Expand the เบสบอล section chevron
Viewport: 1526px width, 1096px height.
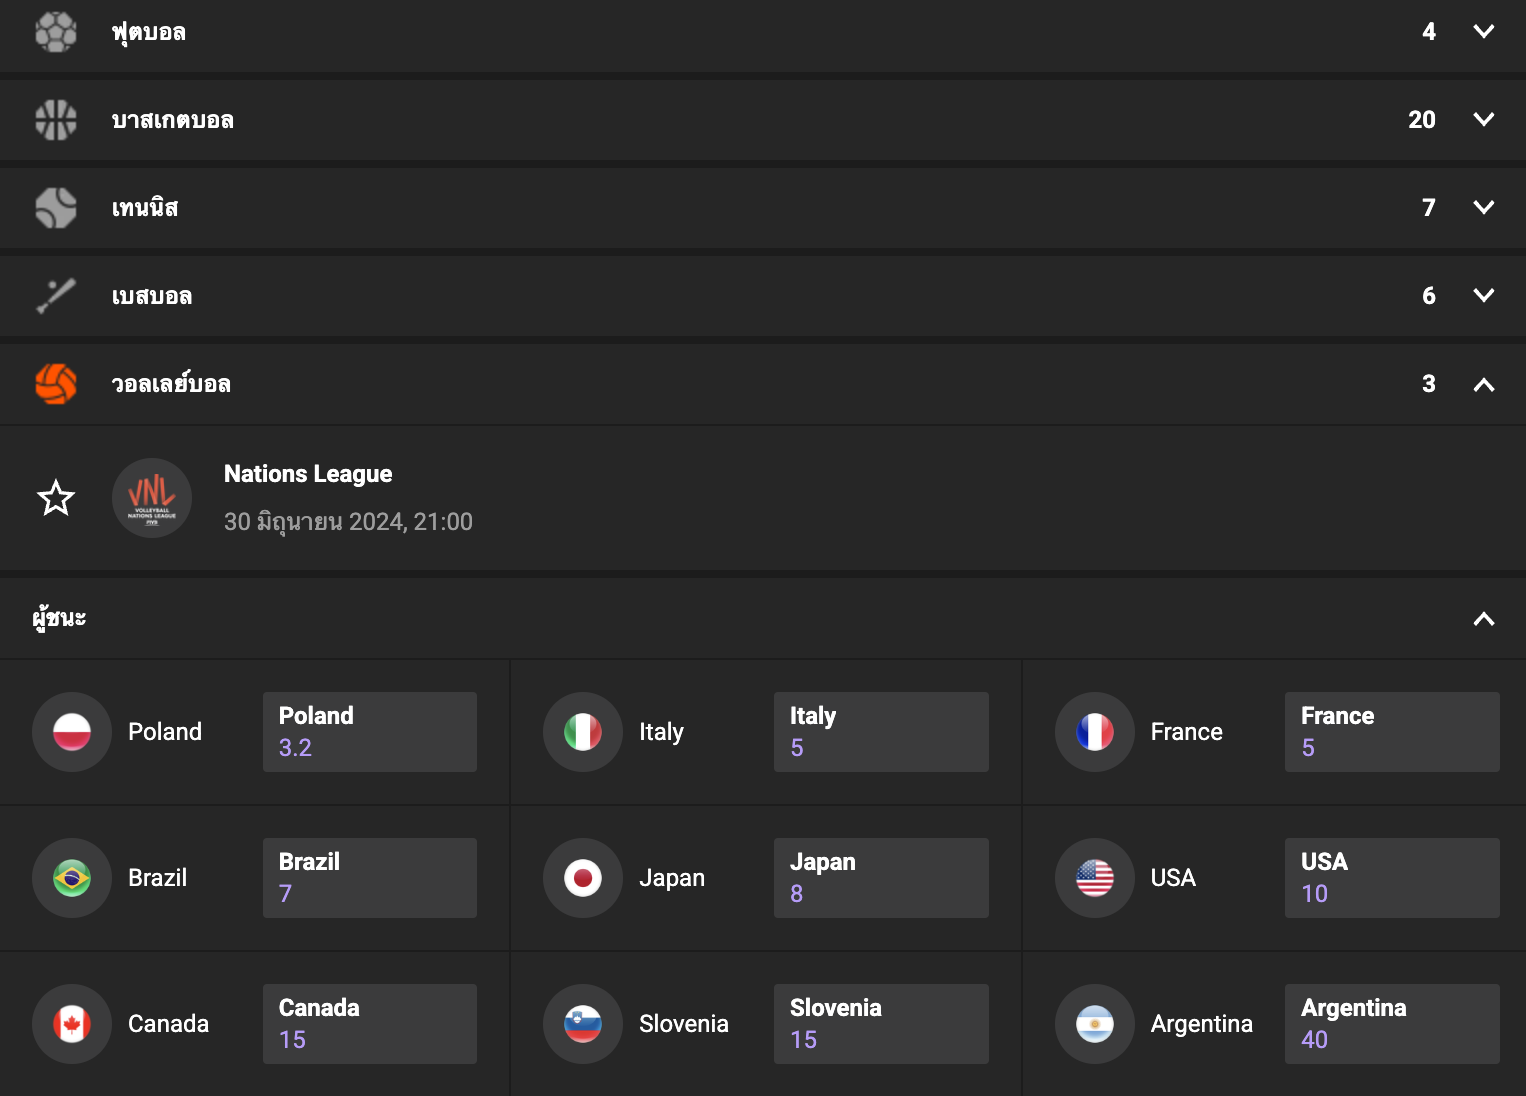pyautogui.click(x=1484, y=296)
